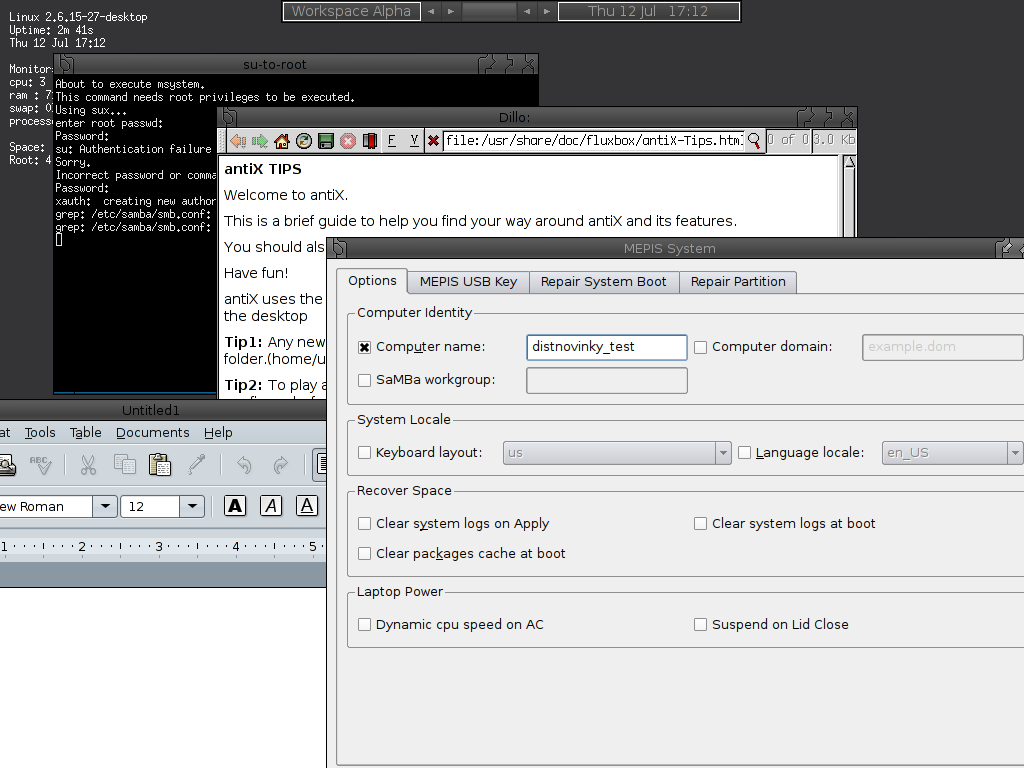
Task: Open Table menu in Untitled1
Action: pos(86,432)
